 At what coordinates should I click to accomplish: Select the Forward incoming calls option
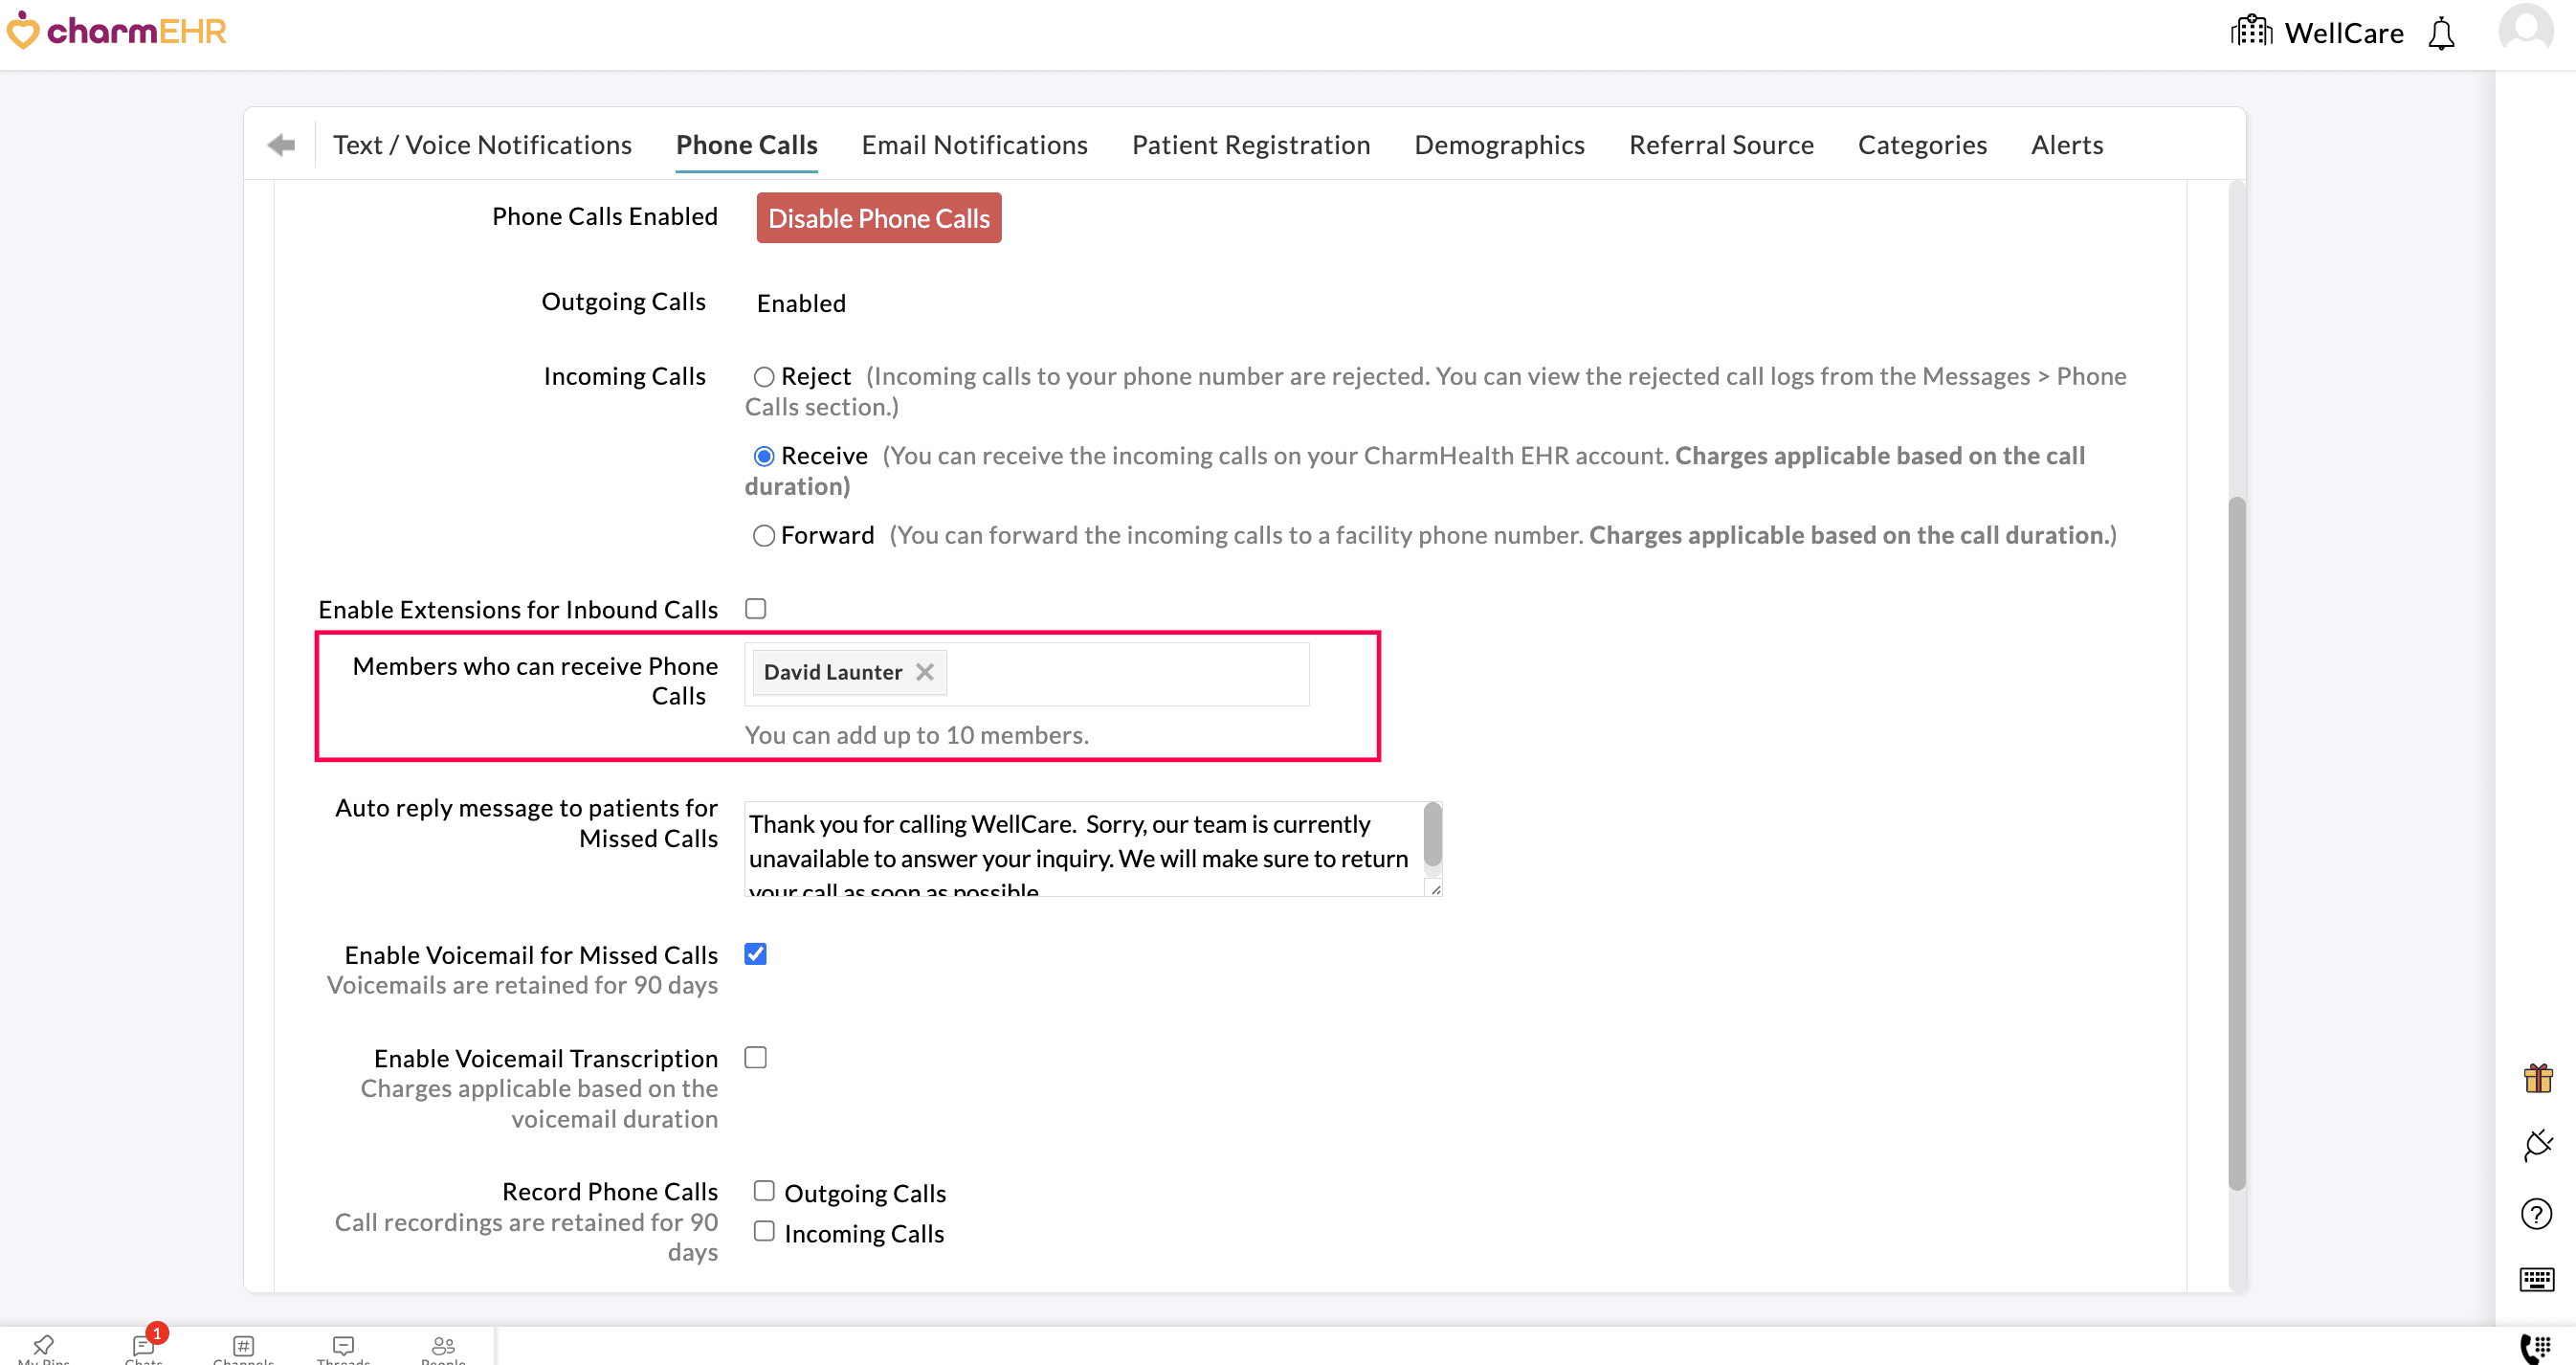pos(764,536)
